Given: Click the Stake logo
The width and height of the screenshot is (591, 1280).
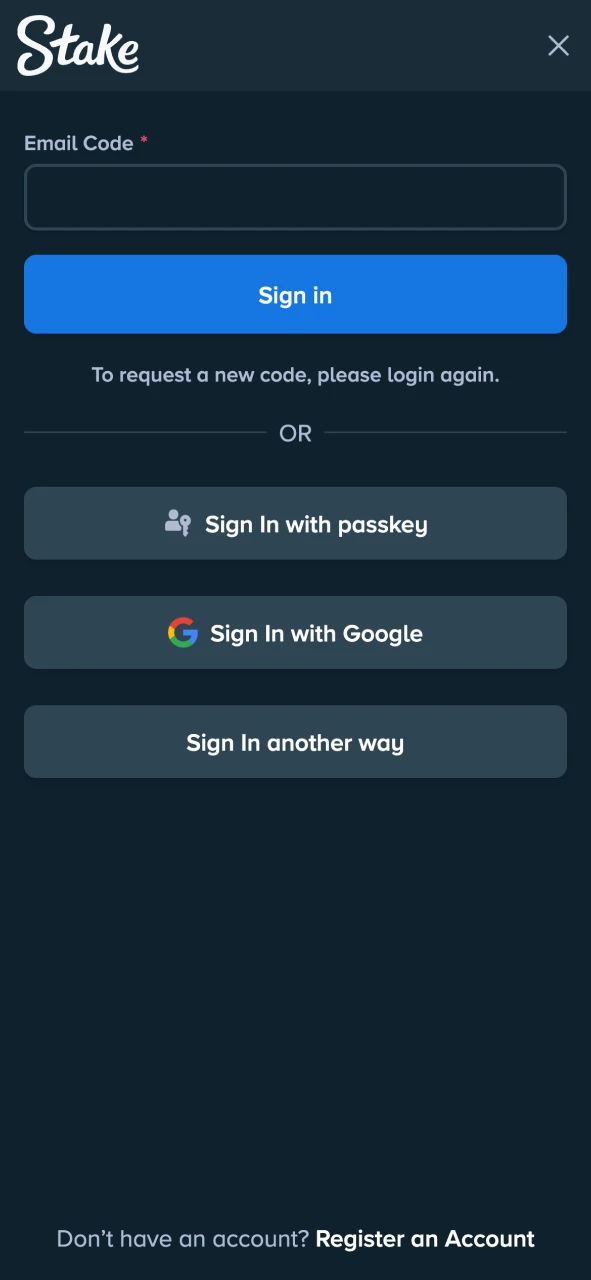Looking at the screenshot, I should click(76, 45).
